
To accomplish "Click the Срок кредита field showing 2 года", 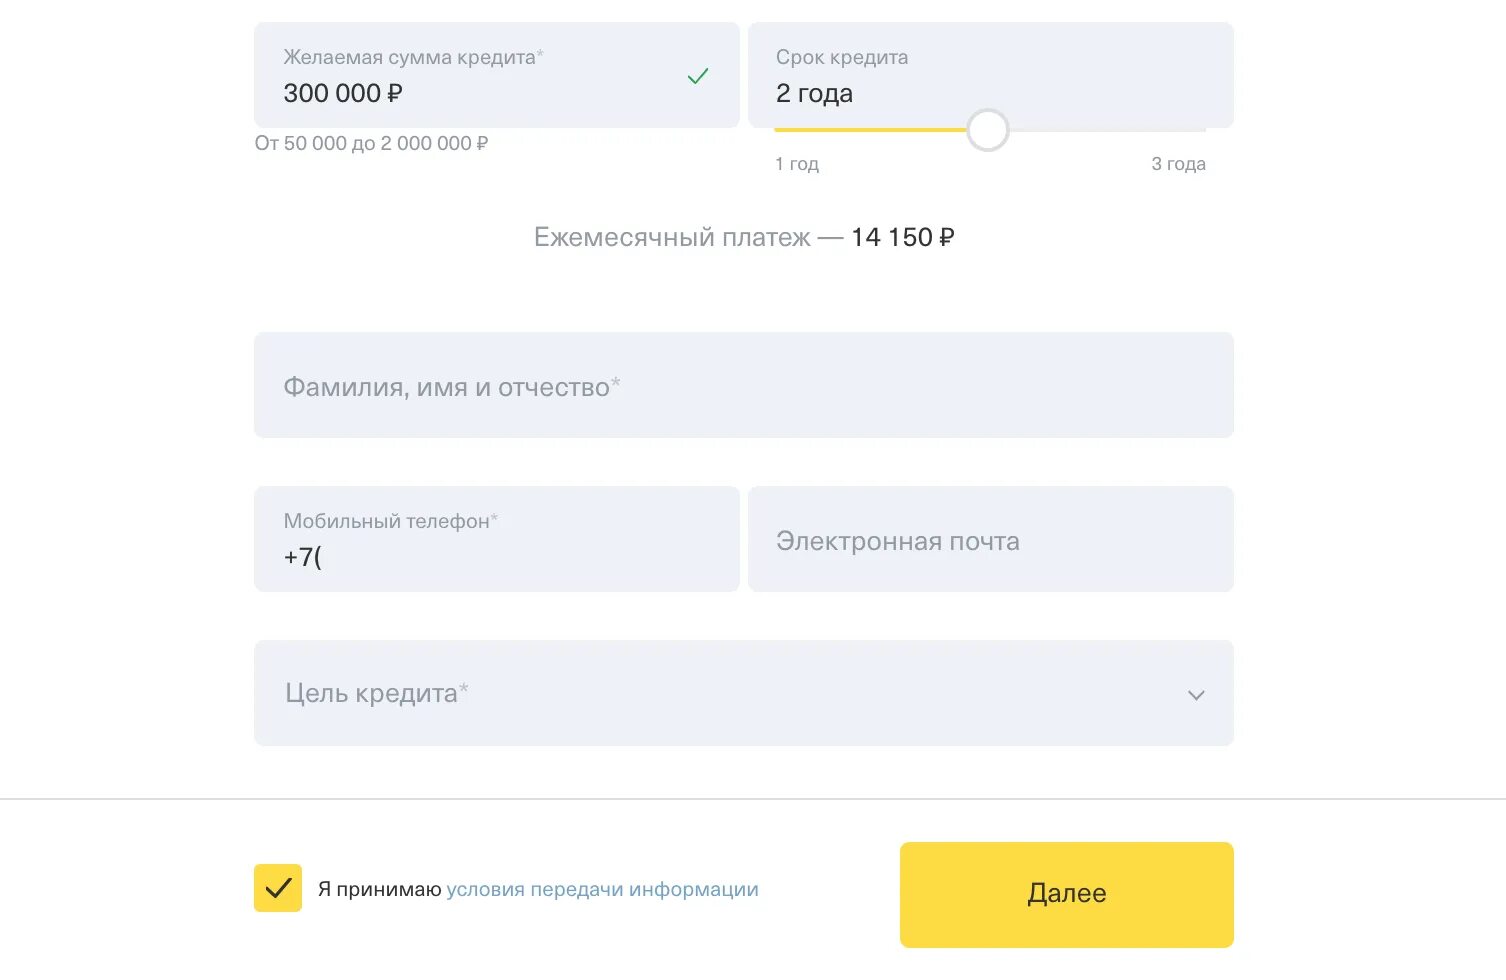I will click(x=990, y=76).
